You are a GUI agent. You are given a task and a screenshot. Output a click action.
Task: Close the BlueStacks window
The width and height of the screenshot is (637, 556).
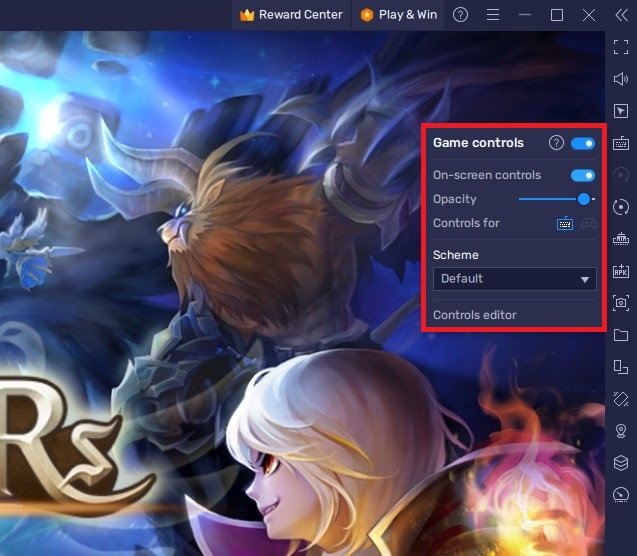[x=589, y=15]
